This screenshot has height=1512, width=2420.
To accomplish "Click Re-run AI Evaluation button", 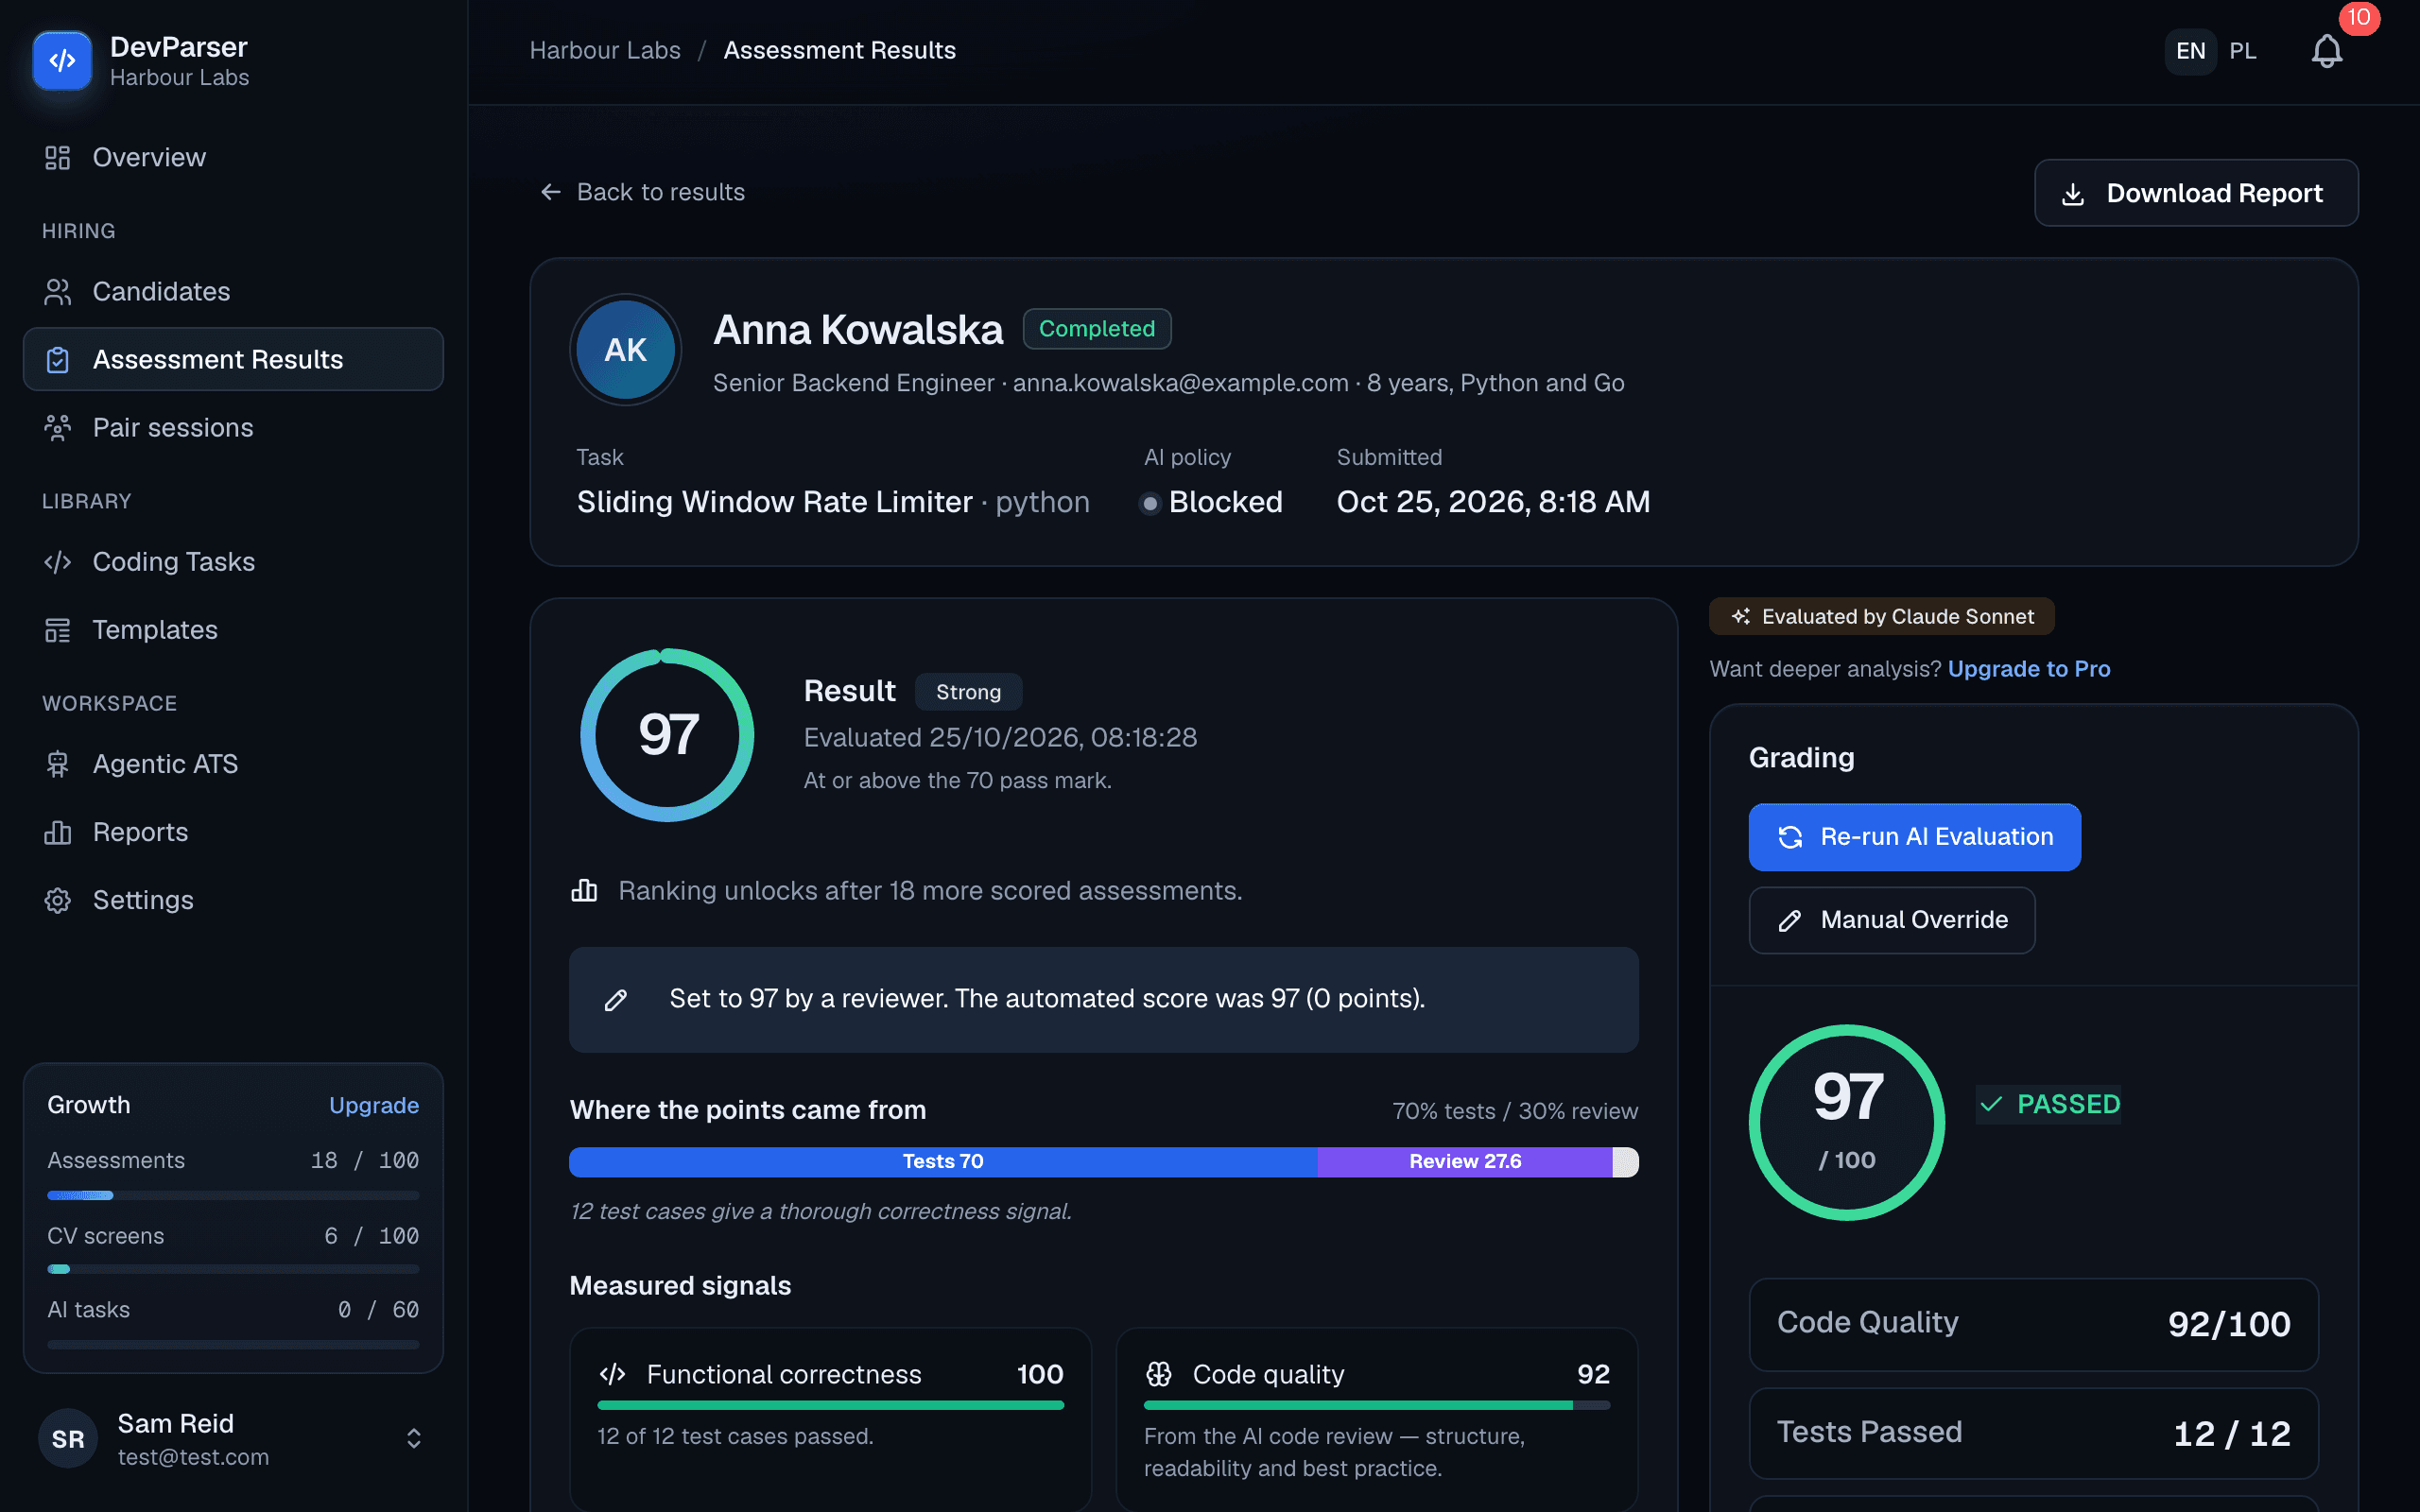I will [1914, 837].
